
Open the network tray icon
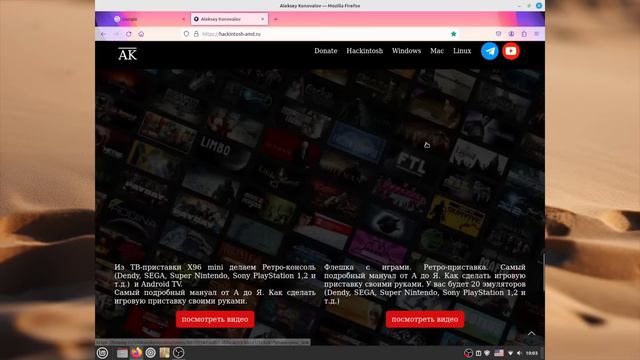[510, 353]
